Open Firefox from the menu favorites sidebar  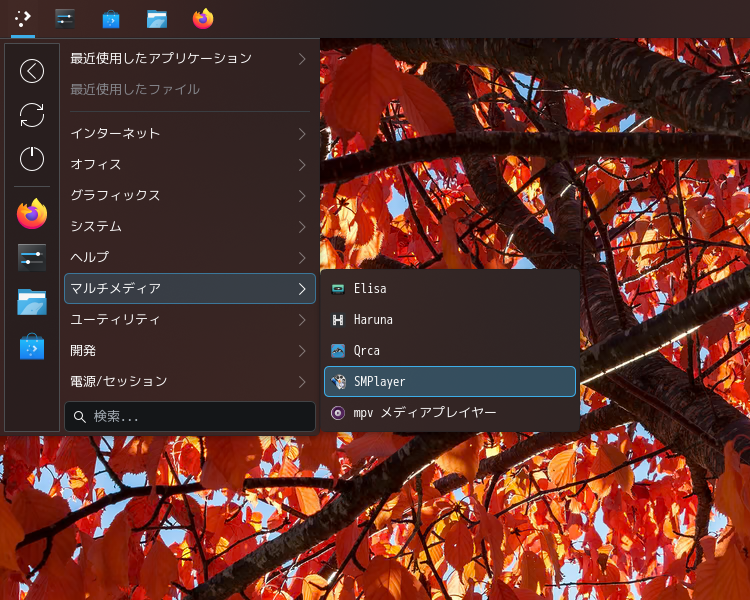[x=32, y=214]
